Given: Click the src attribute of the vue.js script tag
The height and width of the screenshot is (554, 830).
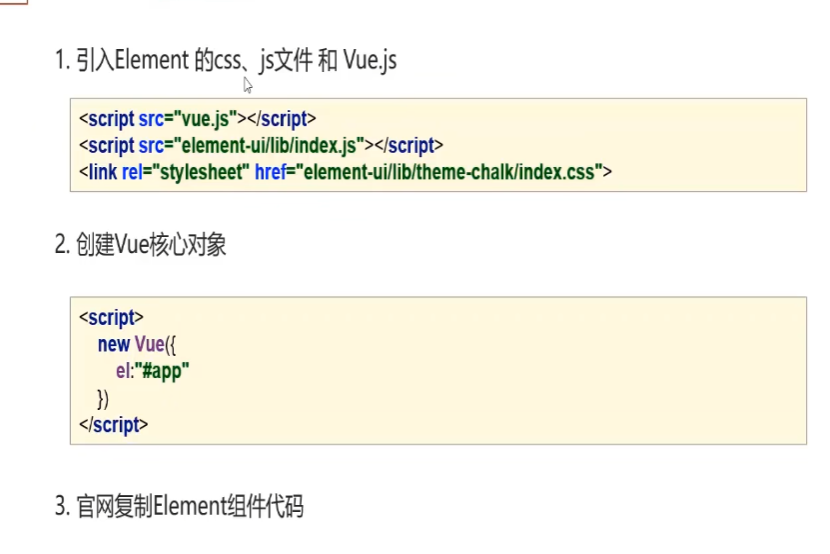Looking at the screenshot, I should pyautogui.click(x=151, y=119).
